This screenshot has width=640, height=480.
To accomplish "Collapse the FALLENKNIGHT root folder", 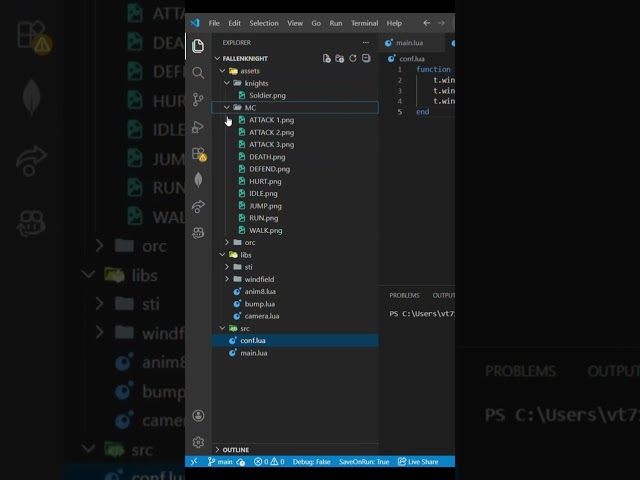I will [x=295, y=58].
